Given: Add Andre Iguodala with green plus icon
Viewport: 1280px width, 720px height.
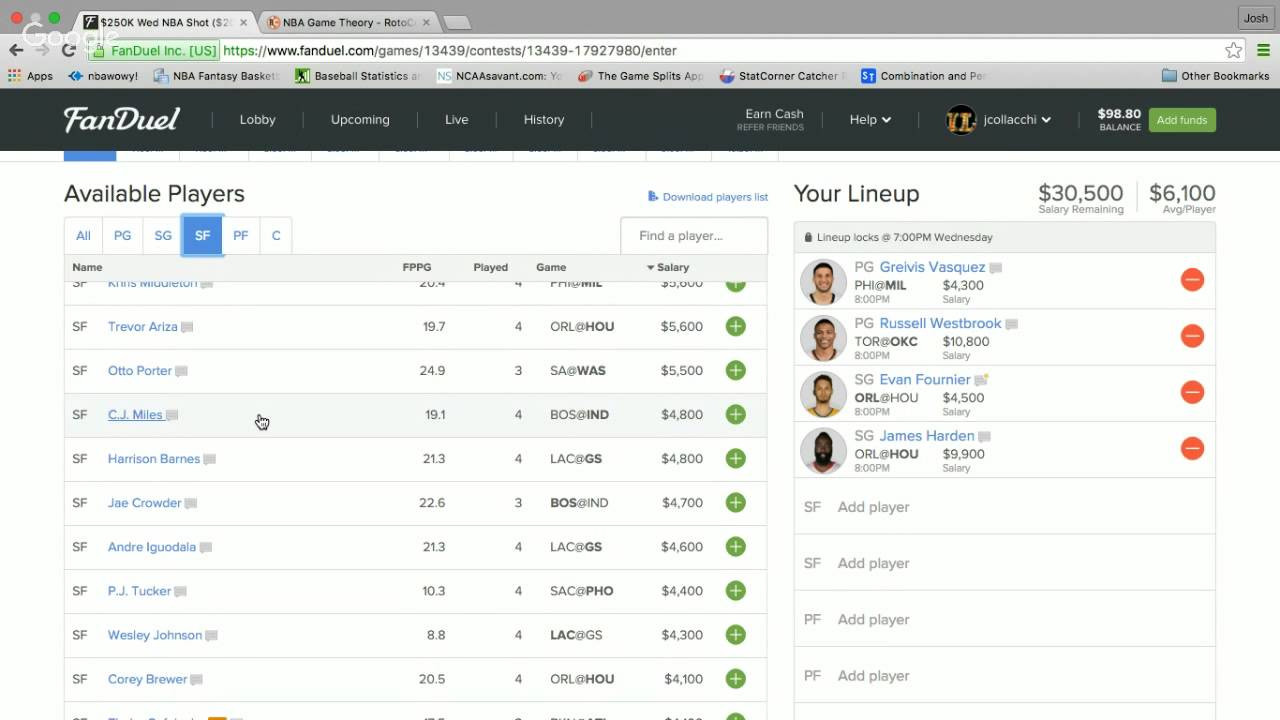Looking at the screenshot, I should (x=736, y=546).
